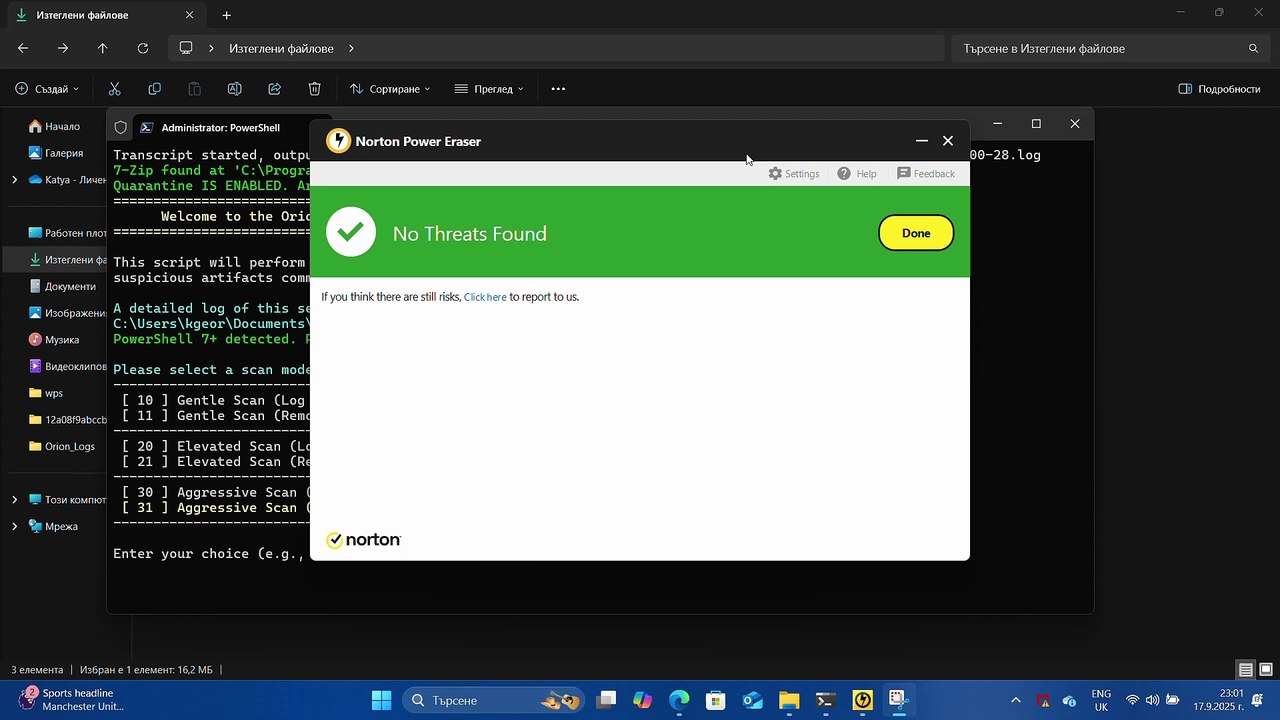Click the Изтеглени файлове breadcrumb in address bar

282,48
